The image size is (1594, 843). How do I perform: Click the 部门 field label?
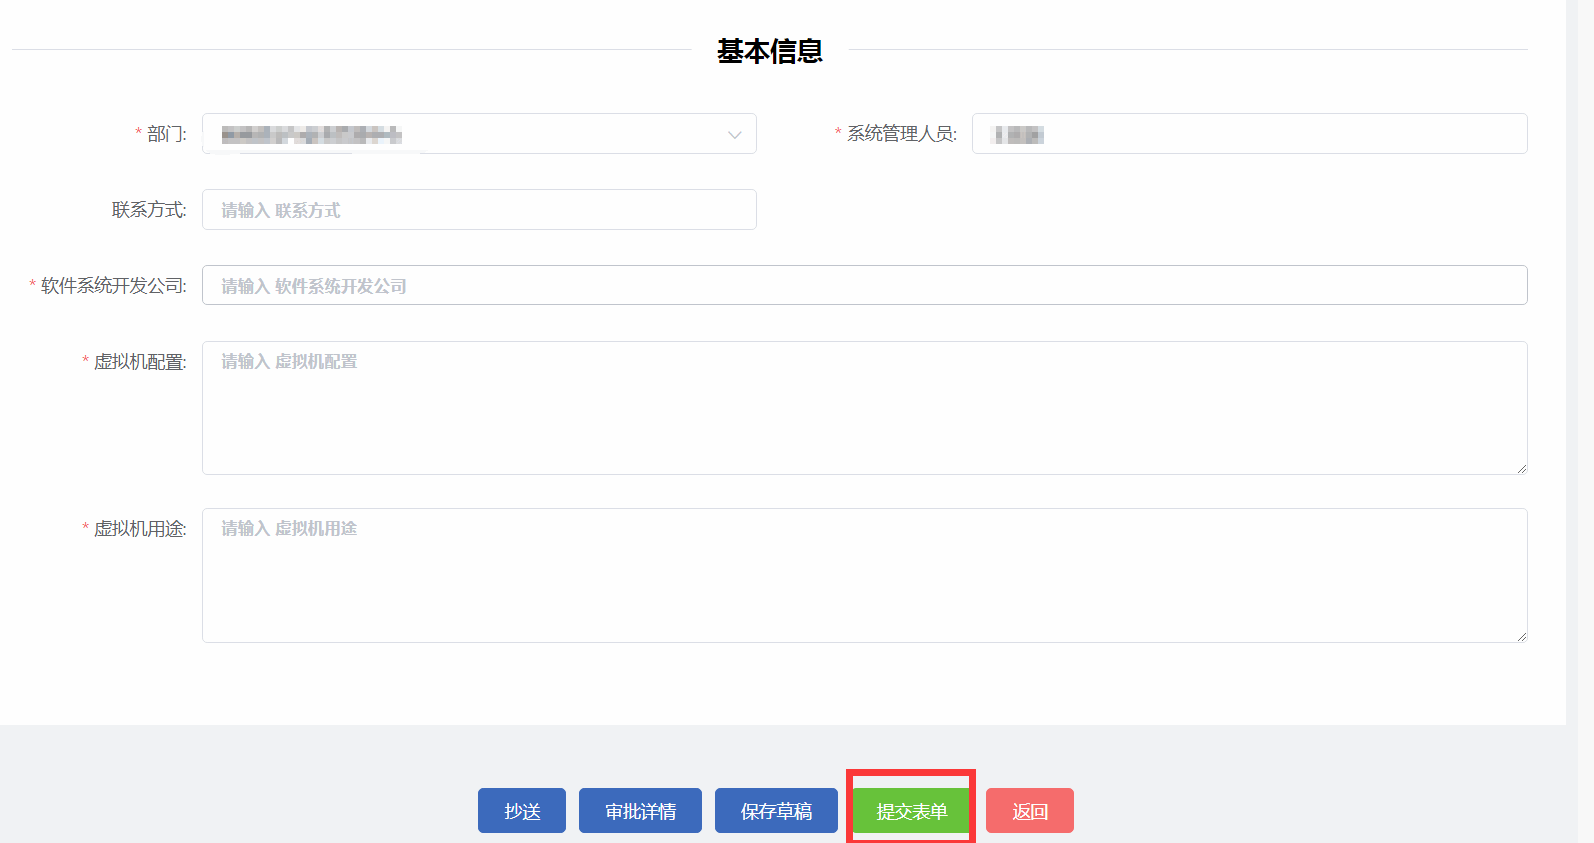tap(166, 134)
